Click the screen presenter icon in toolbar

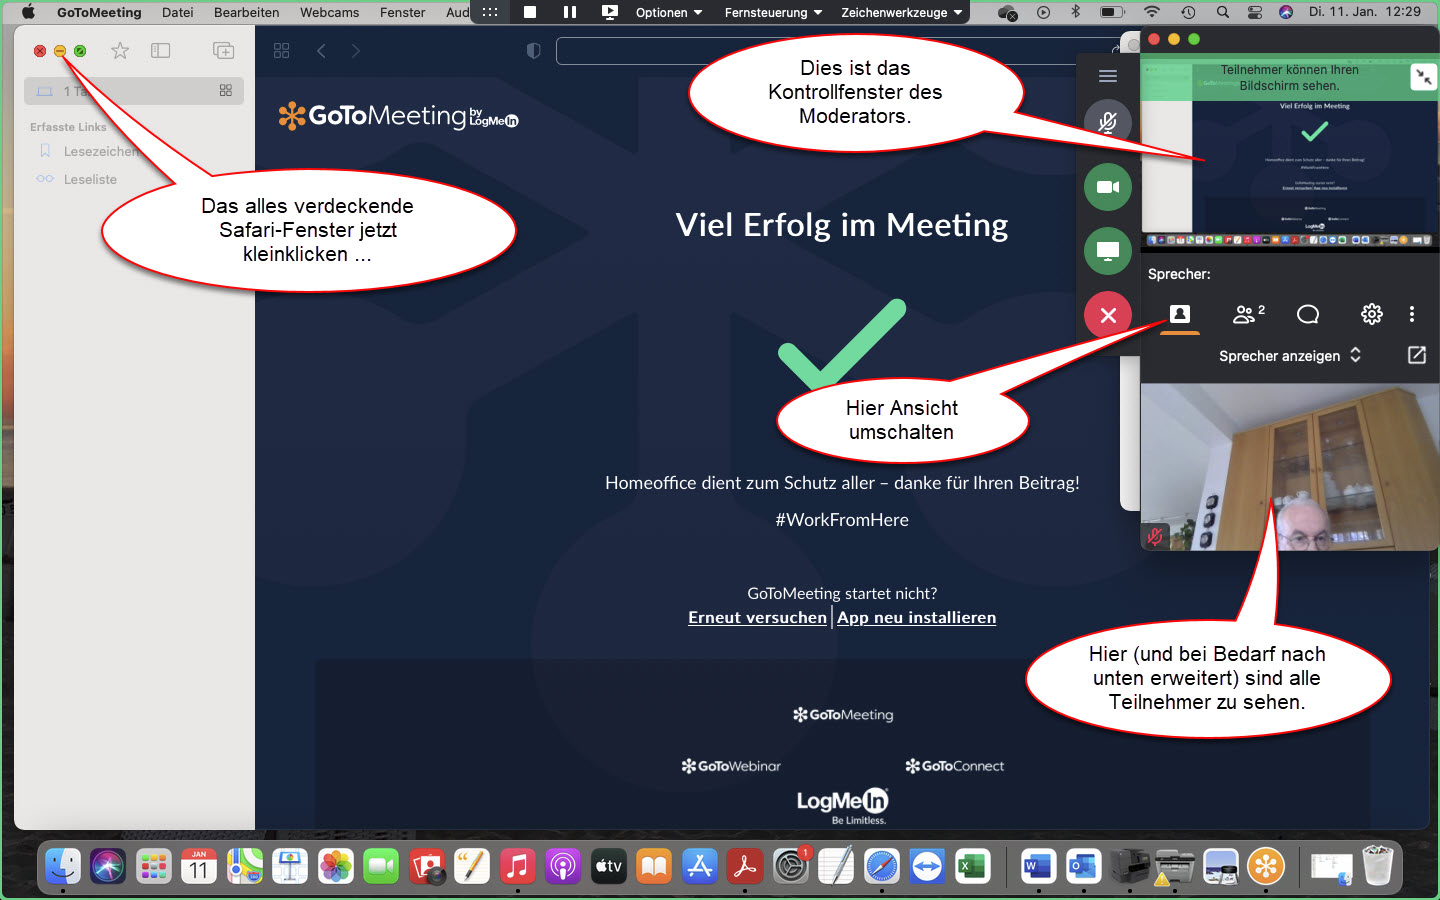click(610, 12)
